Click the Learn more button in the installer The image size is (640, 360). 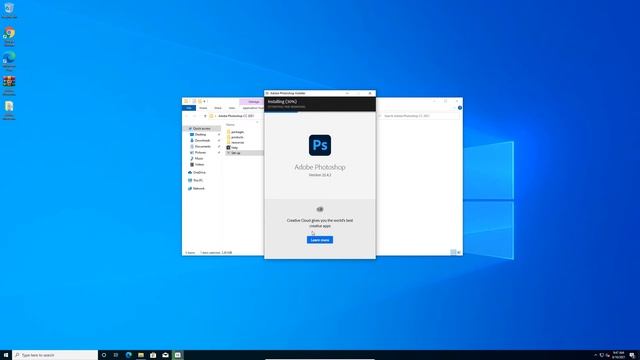click(320, 240)
